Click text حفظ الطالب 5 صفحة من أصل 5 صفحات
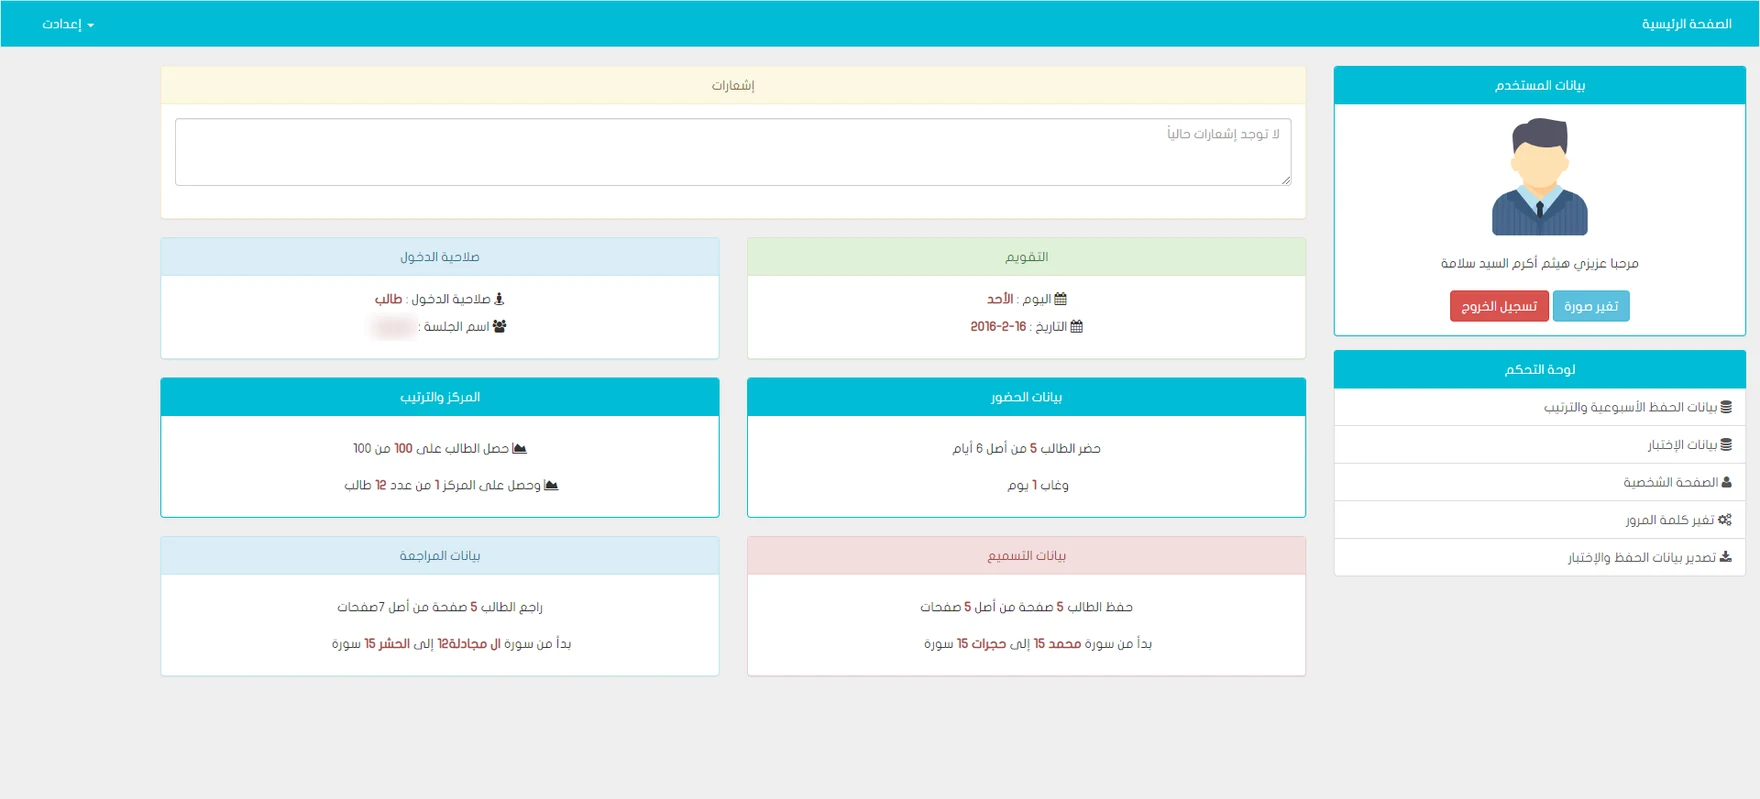The height and width of the screenshot is (799, 1760). click(1027, 607)
